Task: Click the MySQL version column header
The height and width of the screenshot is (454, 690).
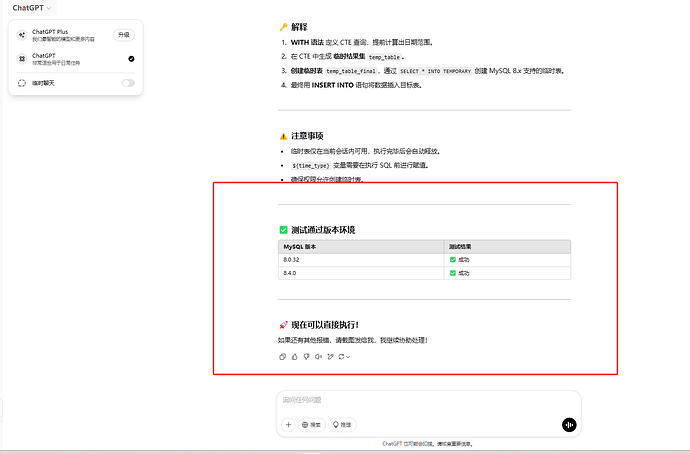Action: (x=361, y=247)
